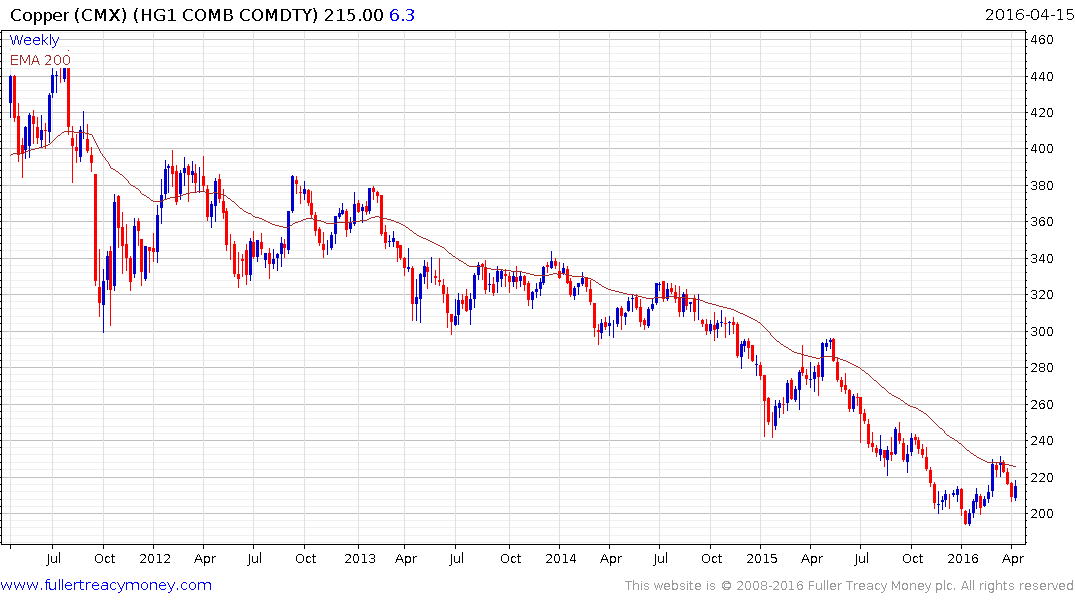
Task: Click the 2013 year label on time axis
Action: 360,558
